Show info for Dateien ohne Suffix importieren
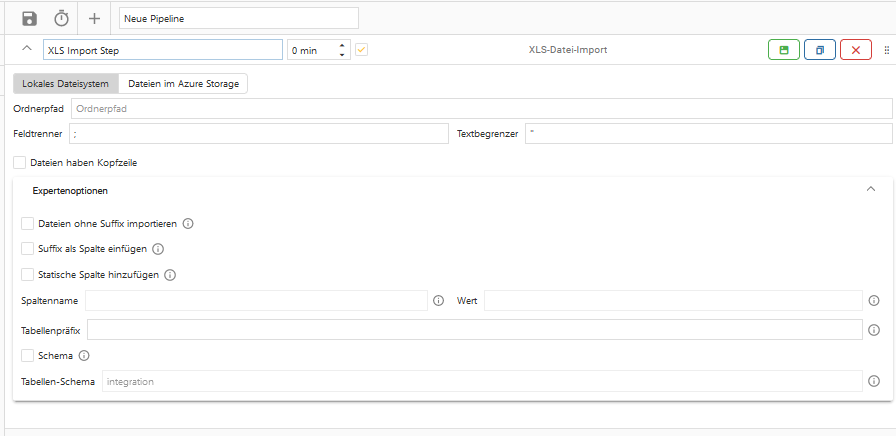896x436 pixels. [x=187, y=223]
